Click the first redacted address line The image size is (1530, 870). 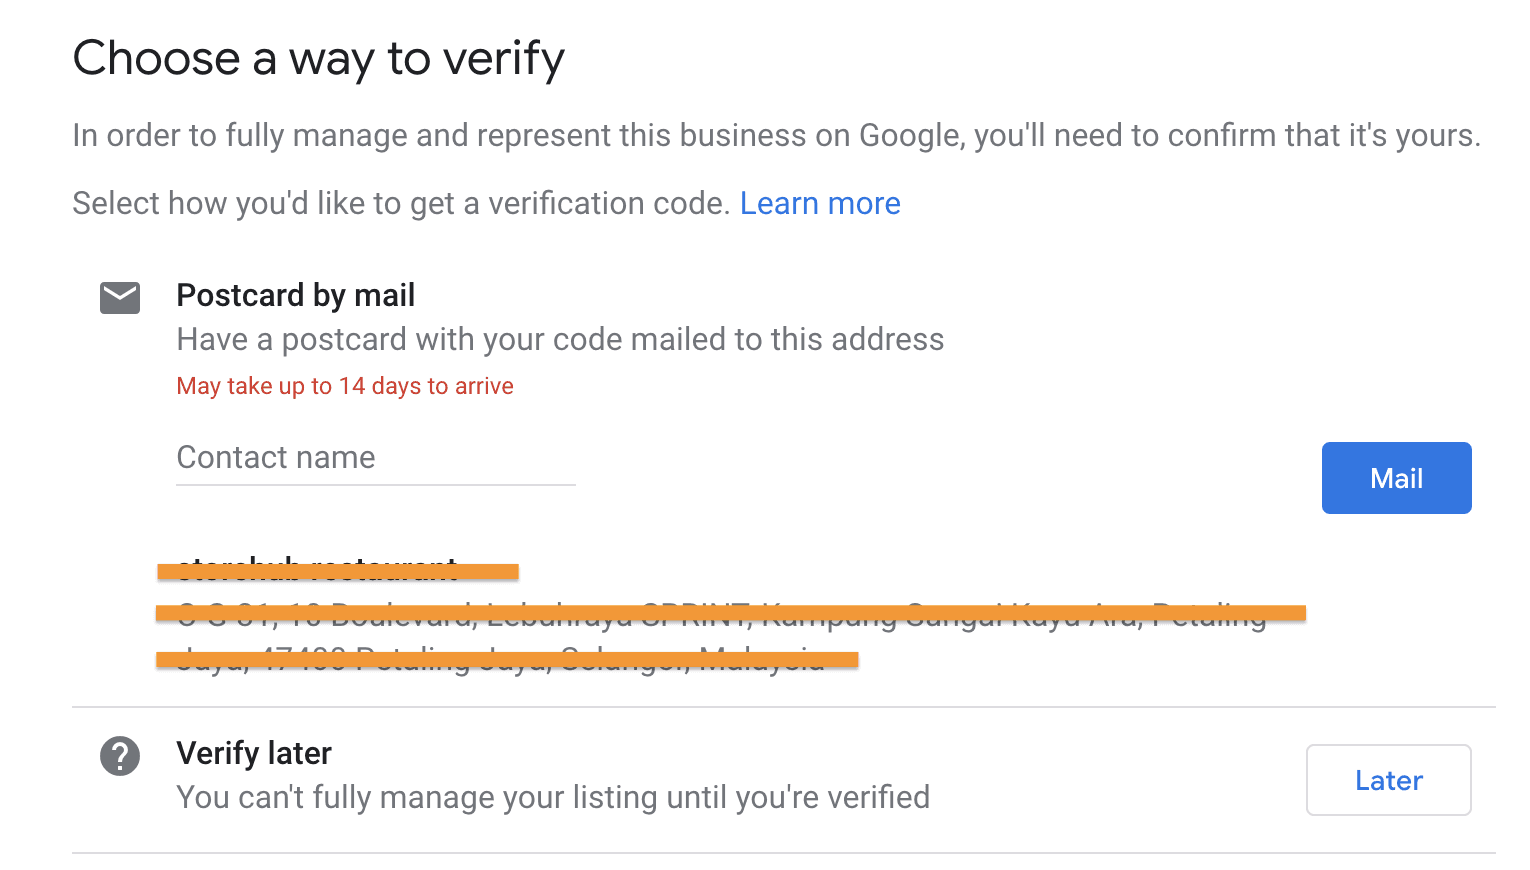[731, 613]
